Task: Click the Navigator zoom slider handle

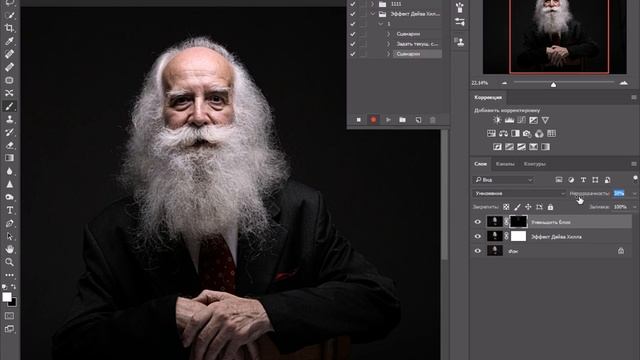Action: (x=553, y=84)
